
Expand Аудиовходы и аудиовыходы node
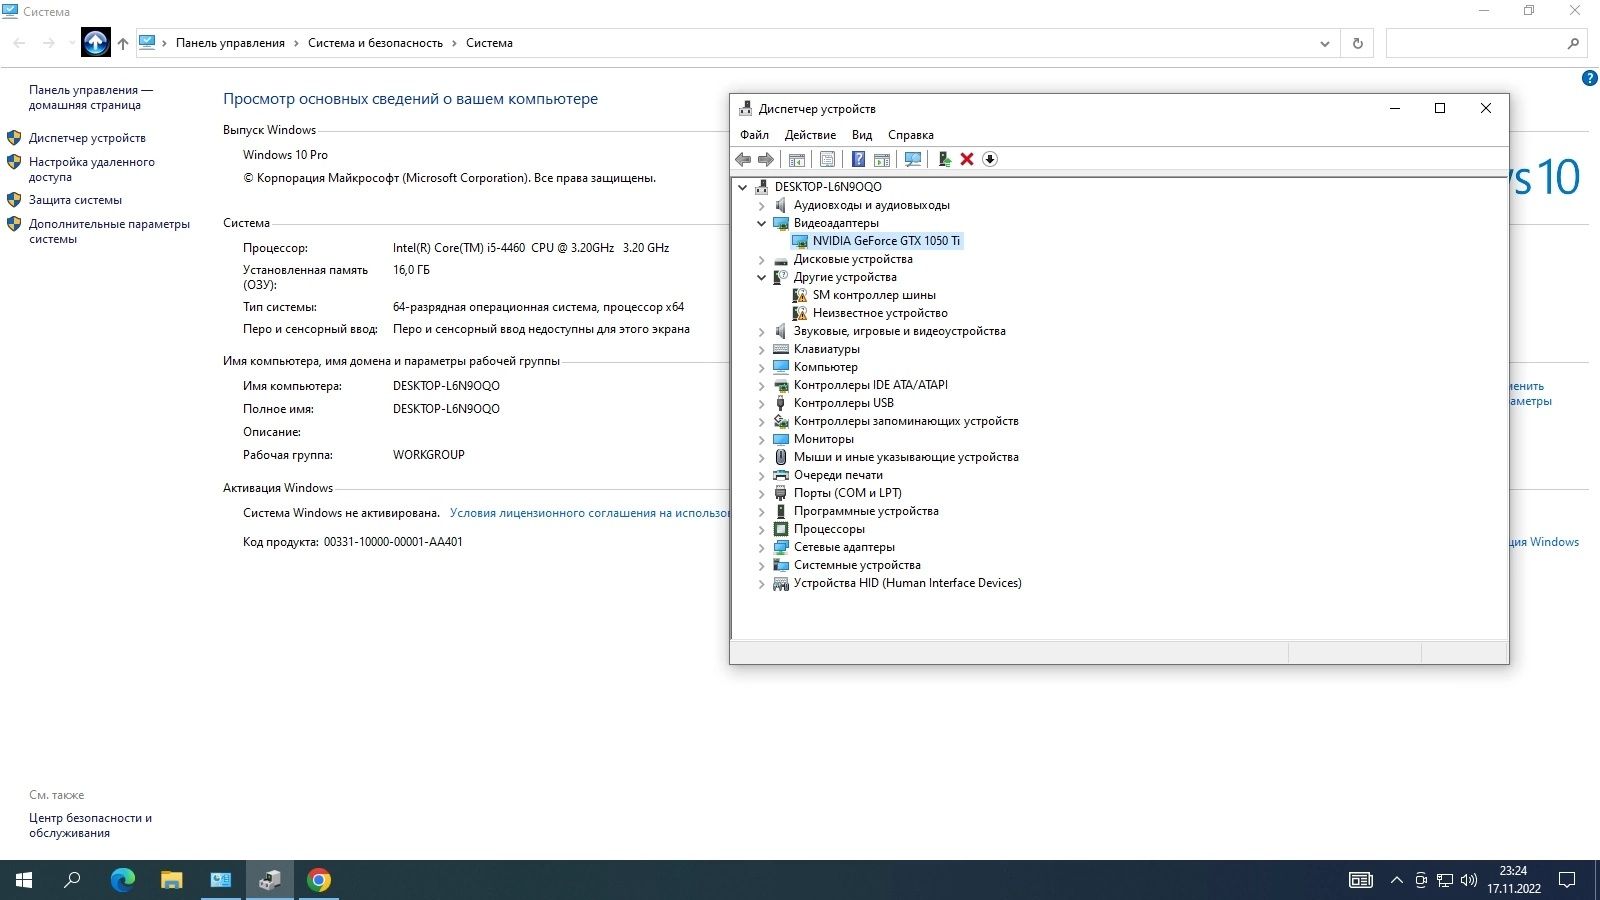click(x=761, y=205)
